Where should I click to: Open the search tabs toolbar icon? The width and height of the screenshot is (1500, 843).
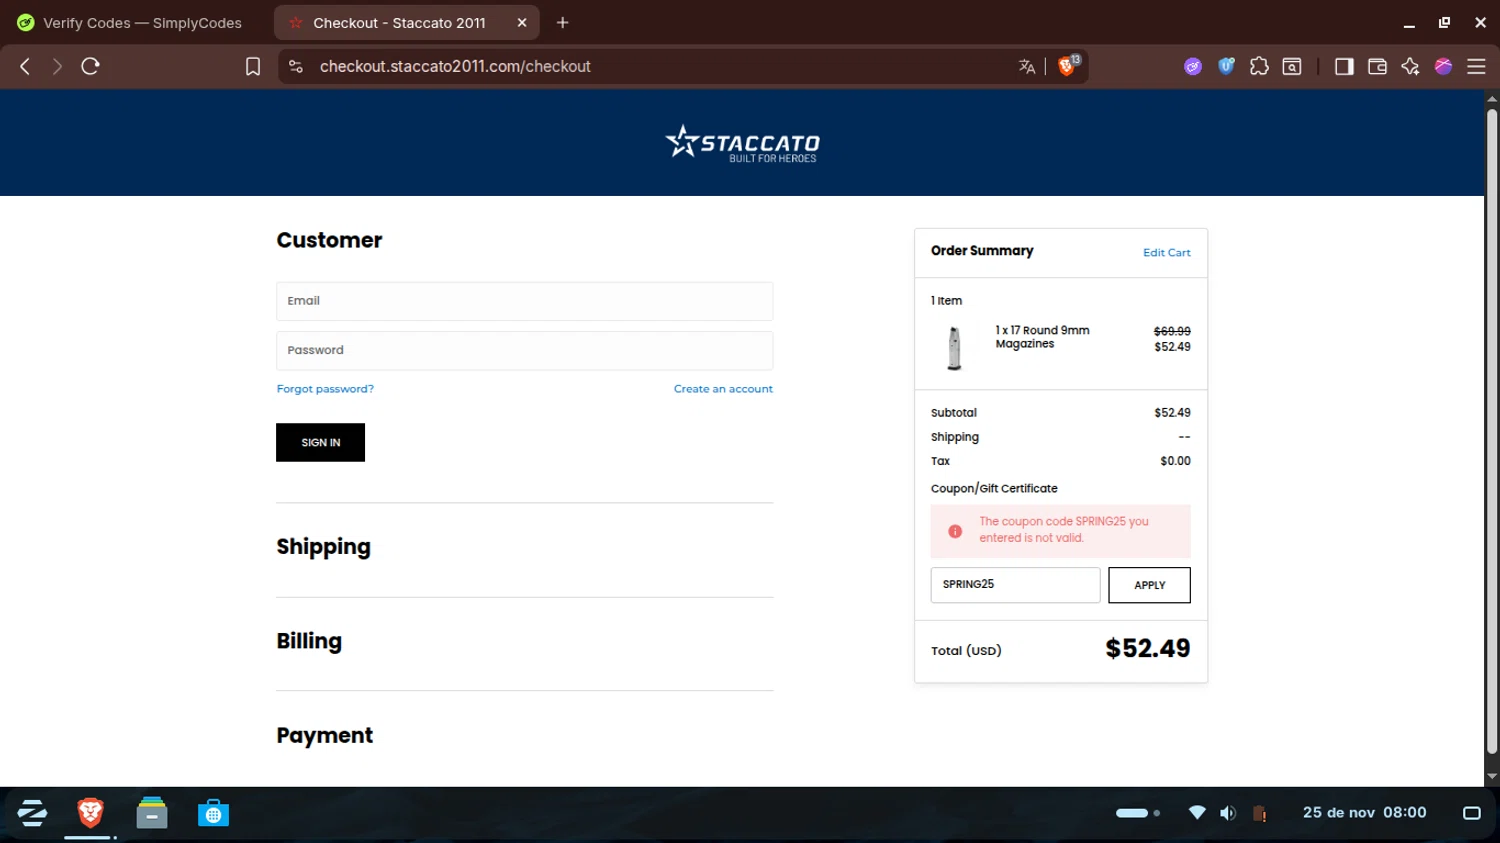pos(1292,66)
